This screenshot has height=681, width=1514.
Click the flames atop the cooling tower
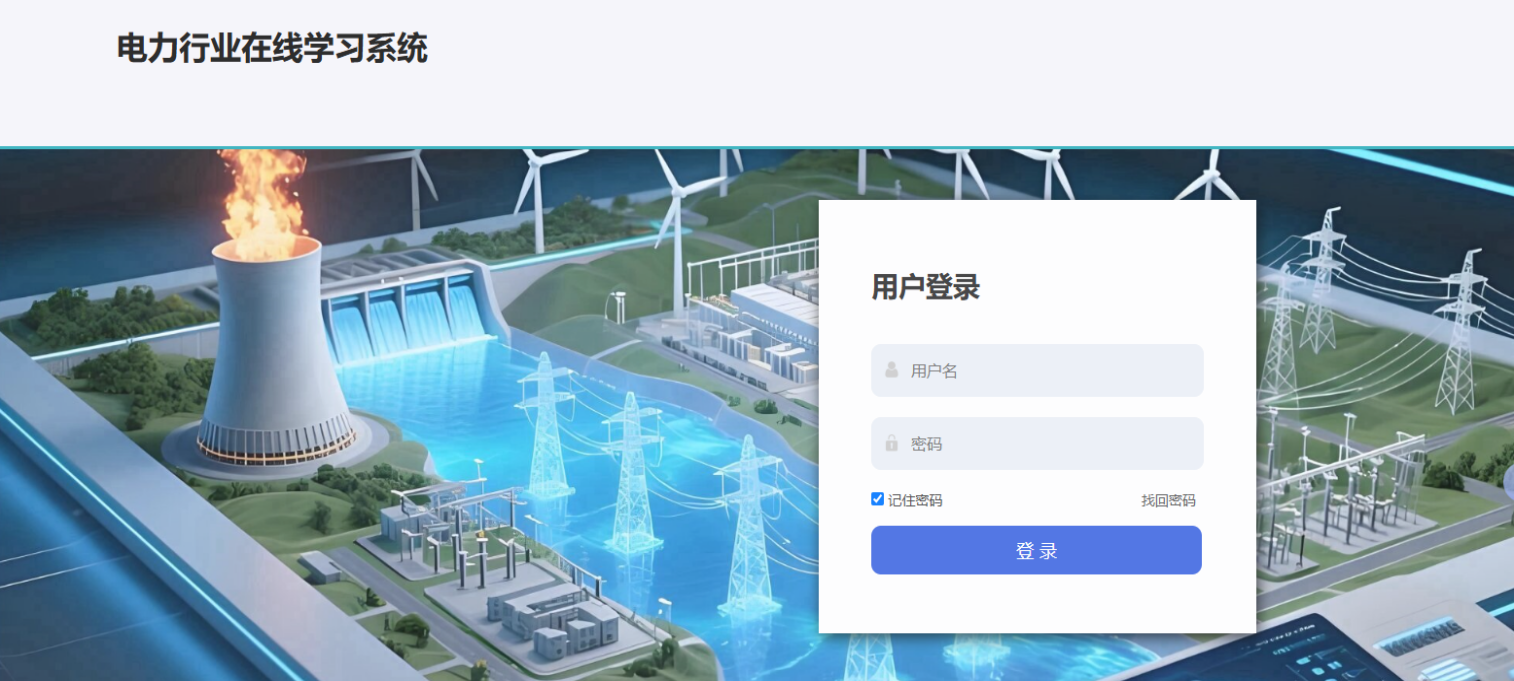tap(262, 198)
